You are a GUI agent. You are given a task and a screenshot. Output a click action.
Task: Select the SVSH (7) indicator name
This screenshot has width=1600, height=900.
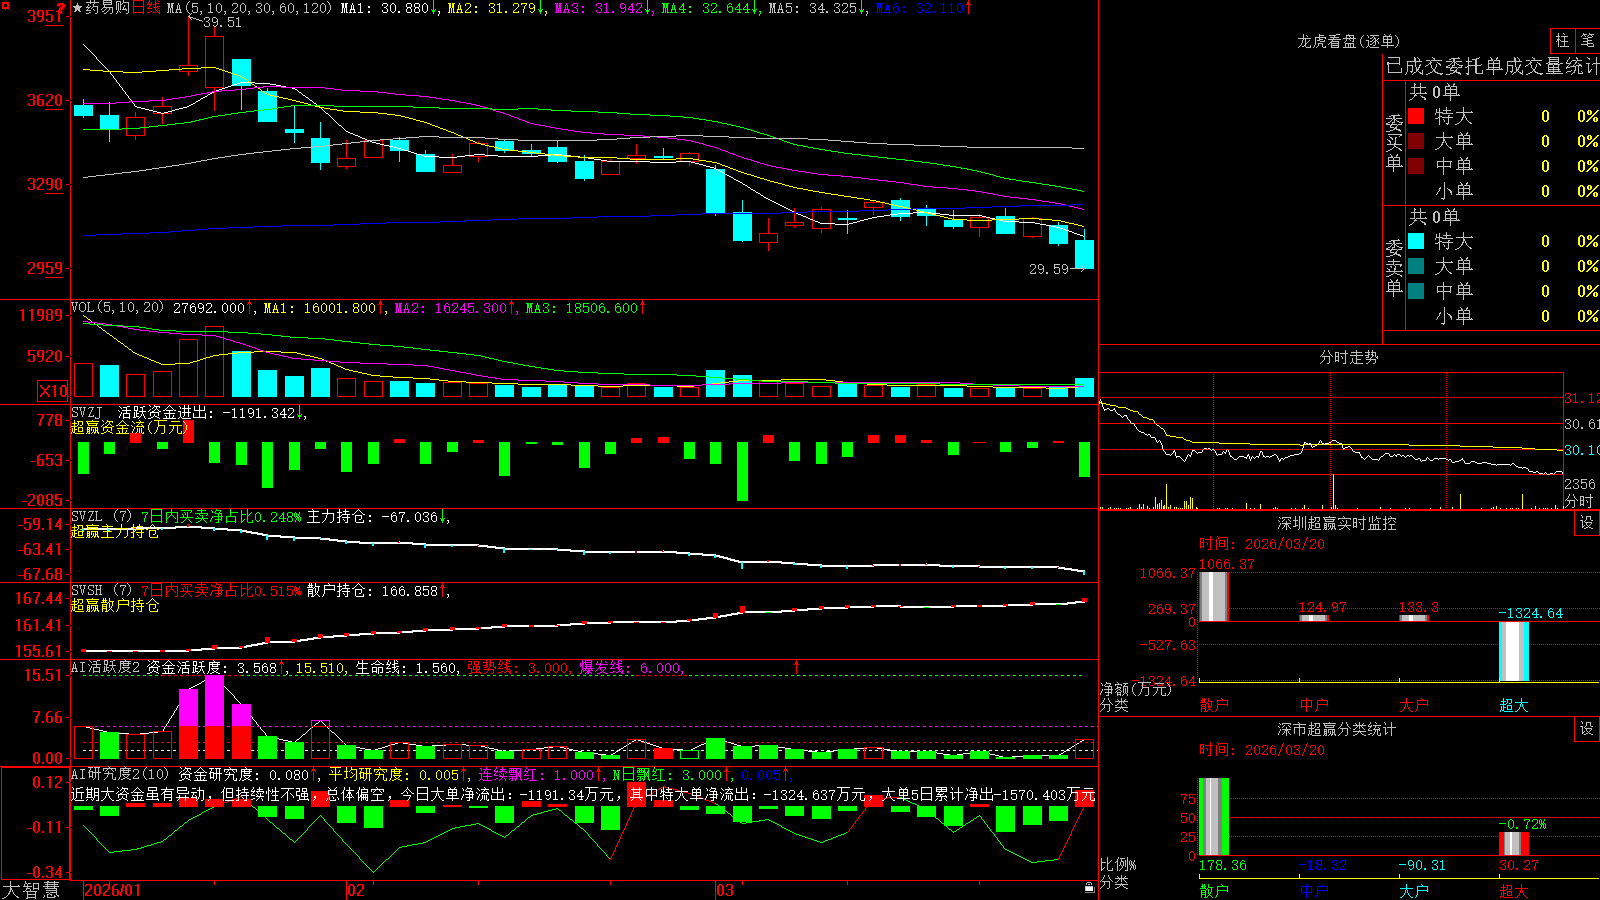(x=101, y=591)
